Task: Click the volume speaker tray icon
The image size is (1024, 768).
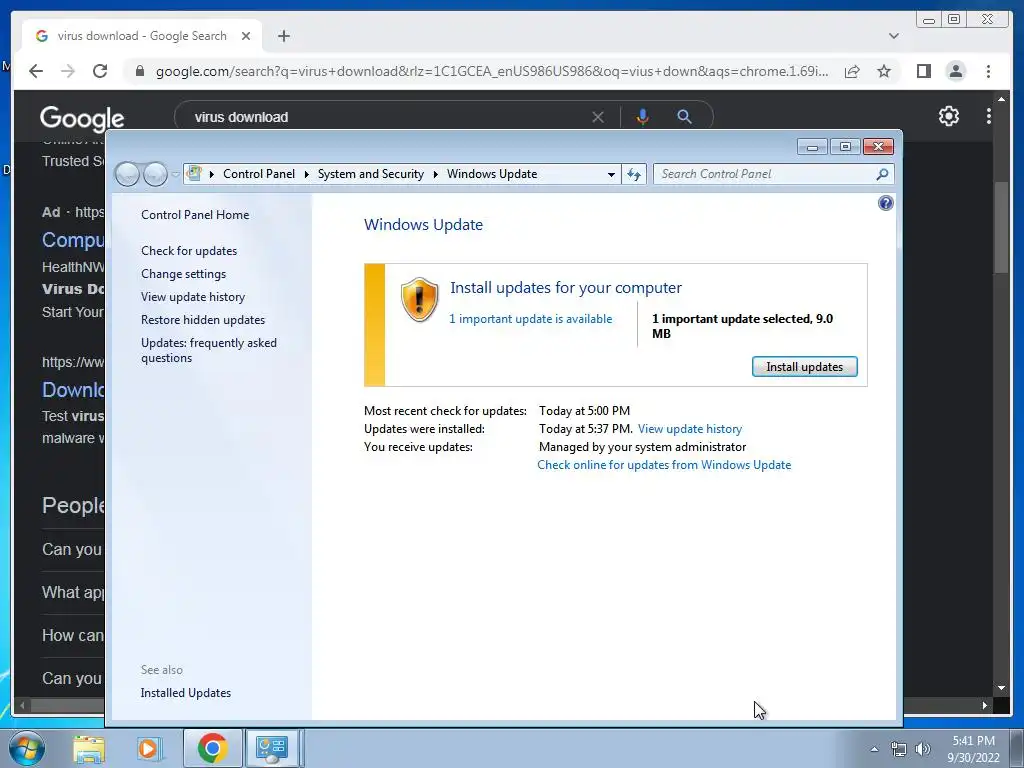Action: 922,749
